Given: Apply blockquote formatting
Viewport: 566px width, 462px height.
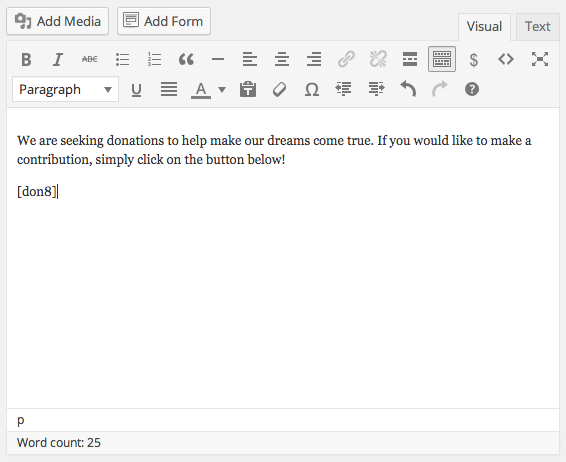Looking at the screenshot, I should tap(186, 59).
